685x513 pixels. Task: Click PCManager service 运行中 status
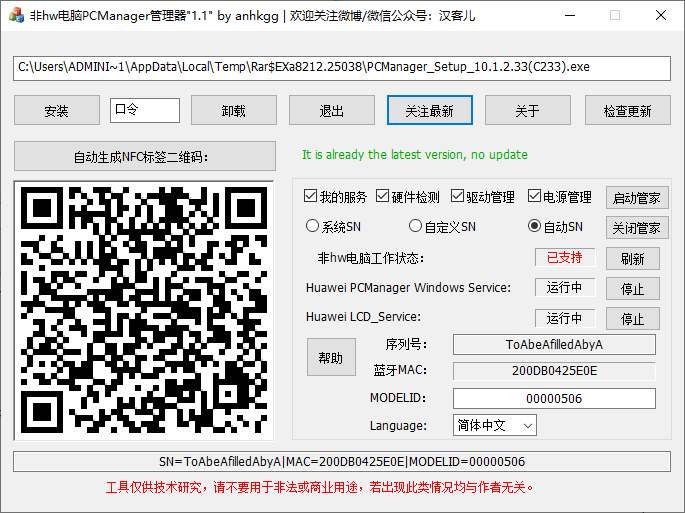(565, 287)
